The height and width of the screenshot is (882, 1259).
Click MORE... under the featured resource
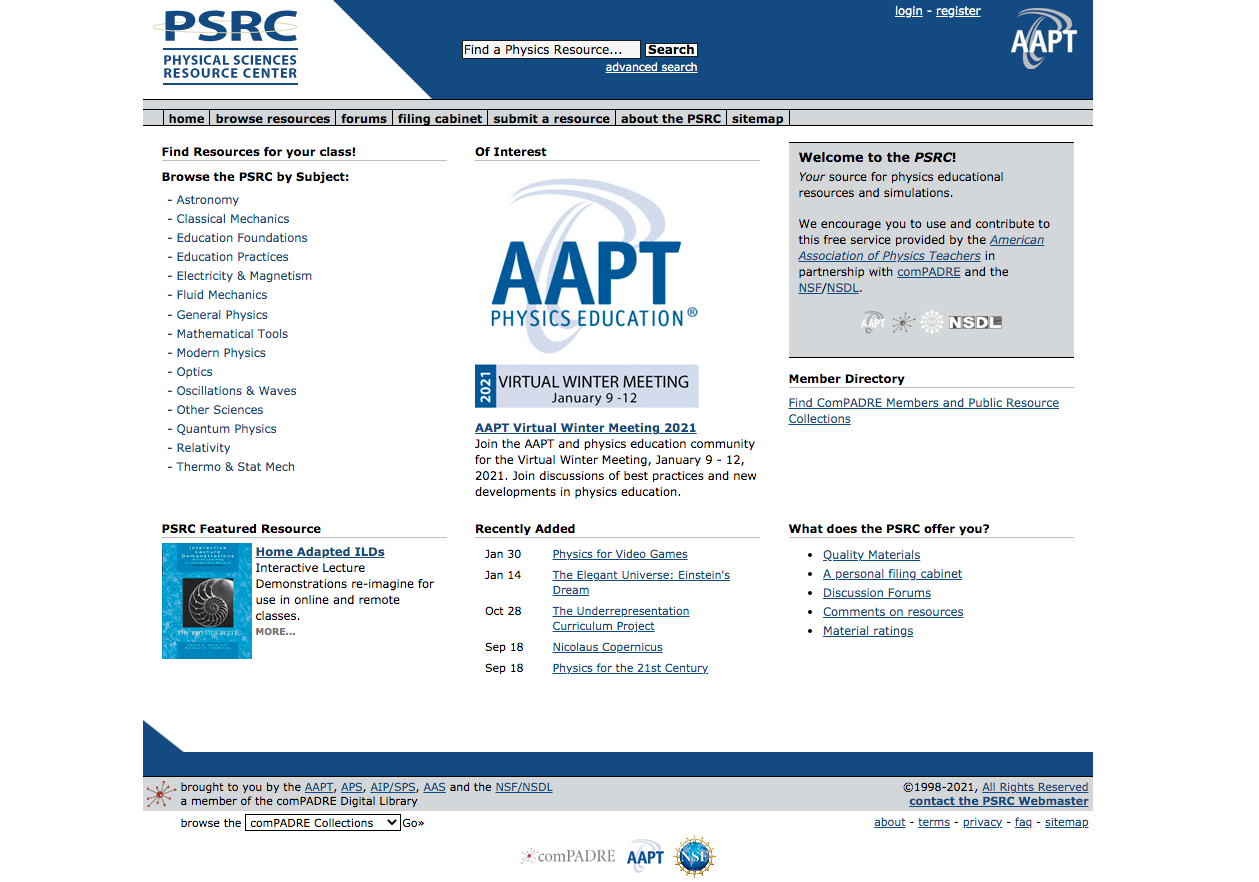pos(276,632)
